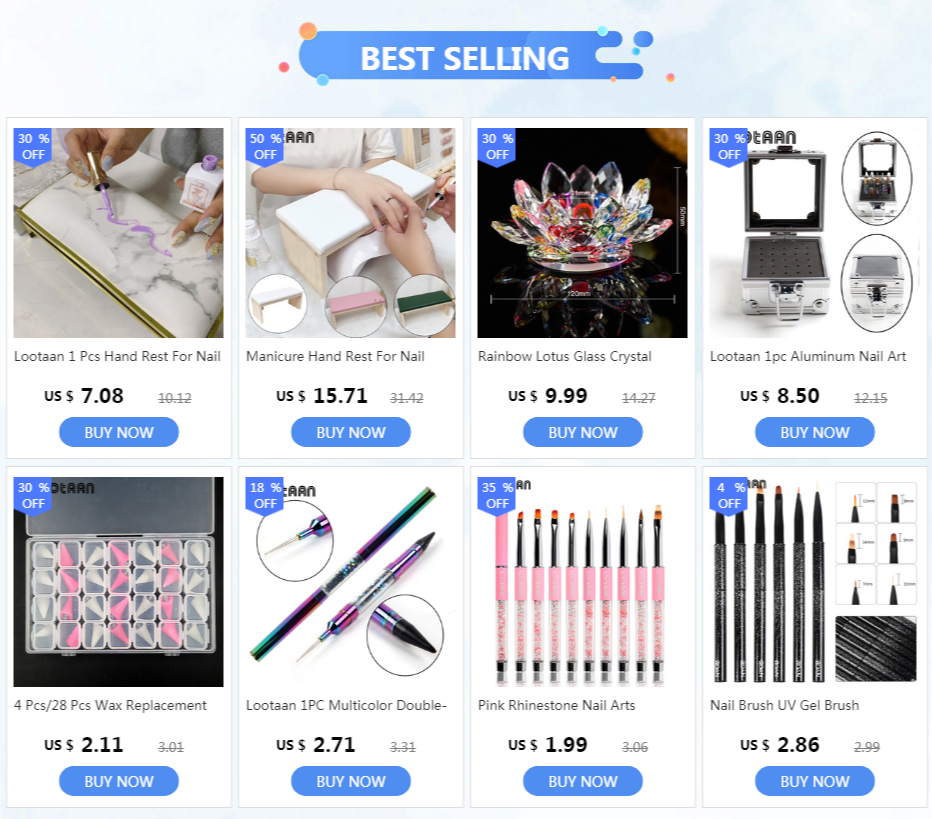The image size is (932, 819).
Task: Open the Manicure Hand Rest product photo
Action: click(351, 233)
